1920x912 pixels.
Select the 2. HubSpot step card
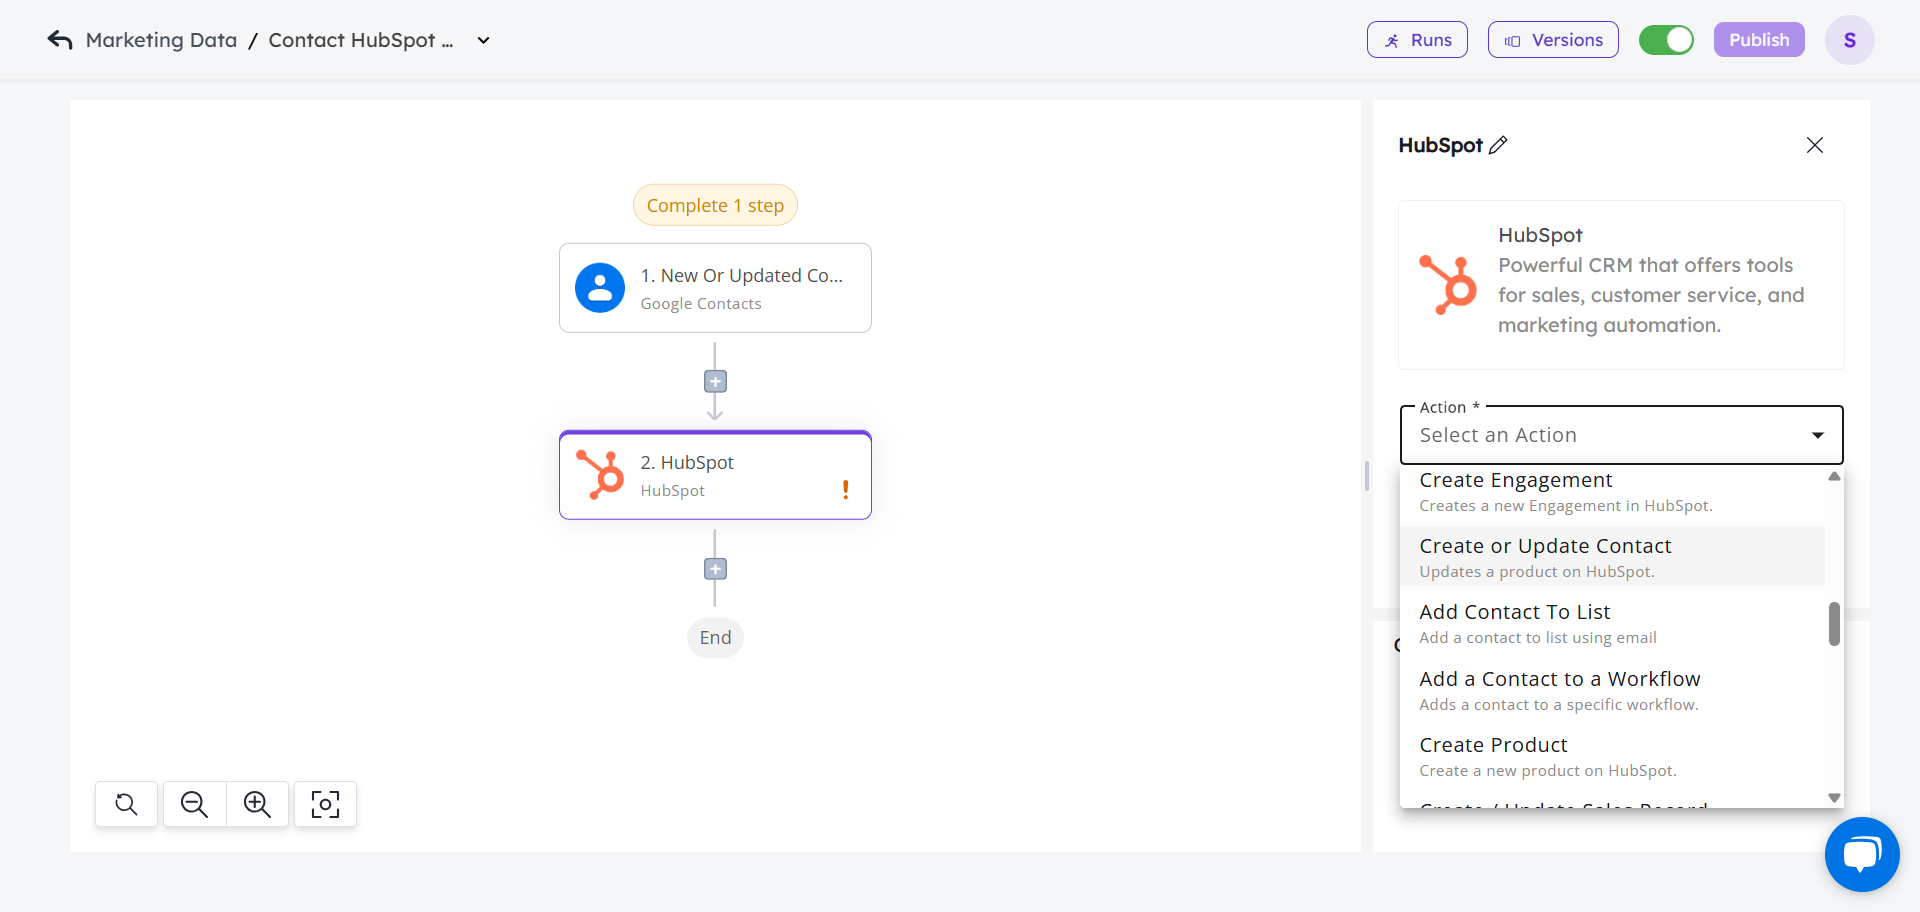[715, 475]
